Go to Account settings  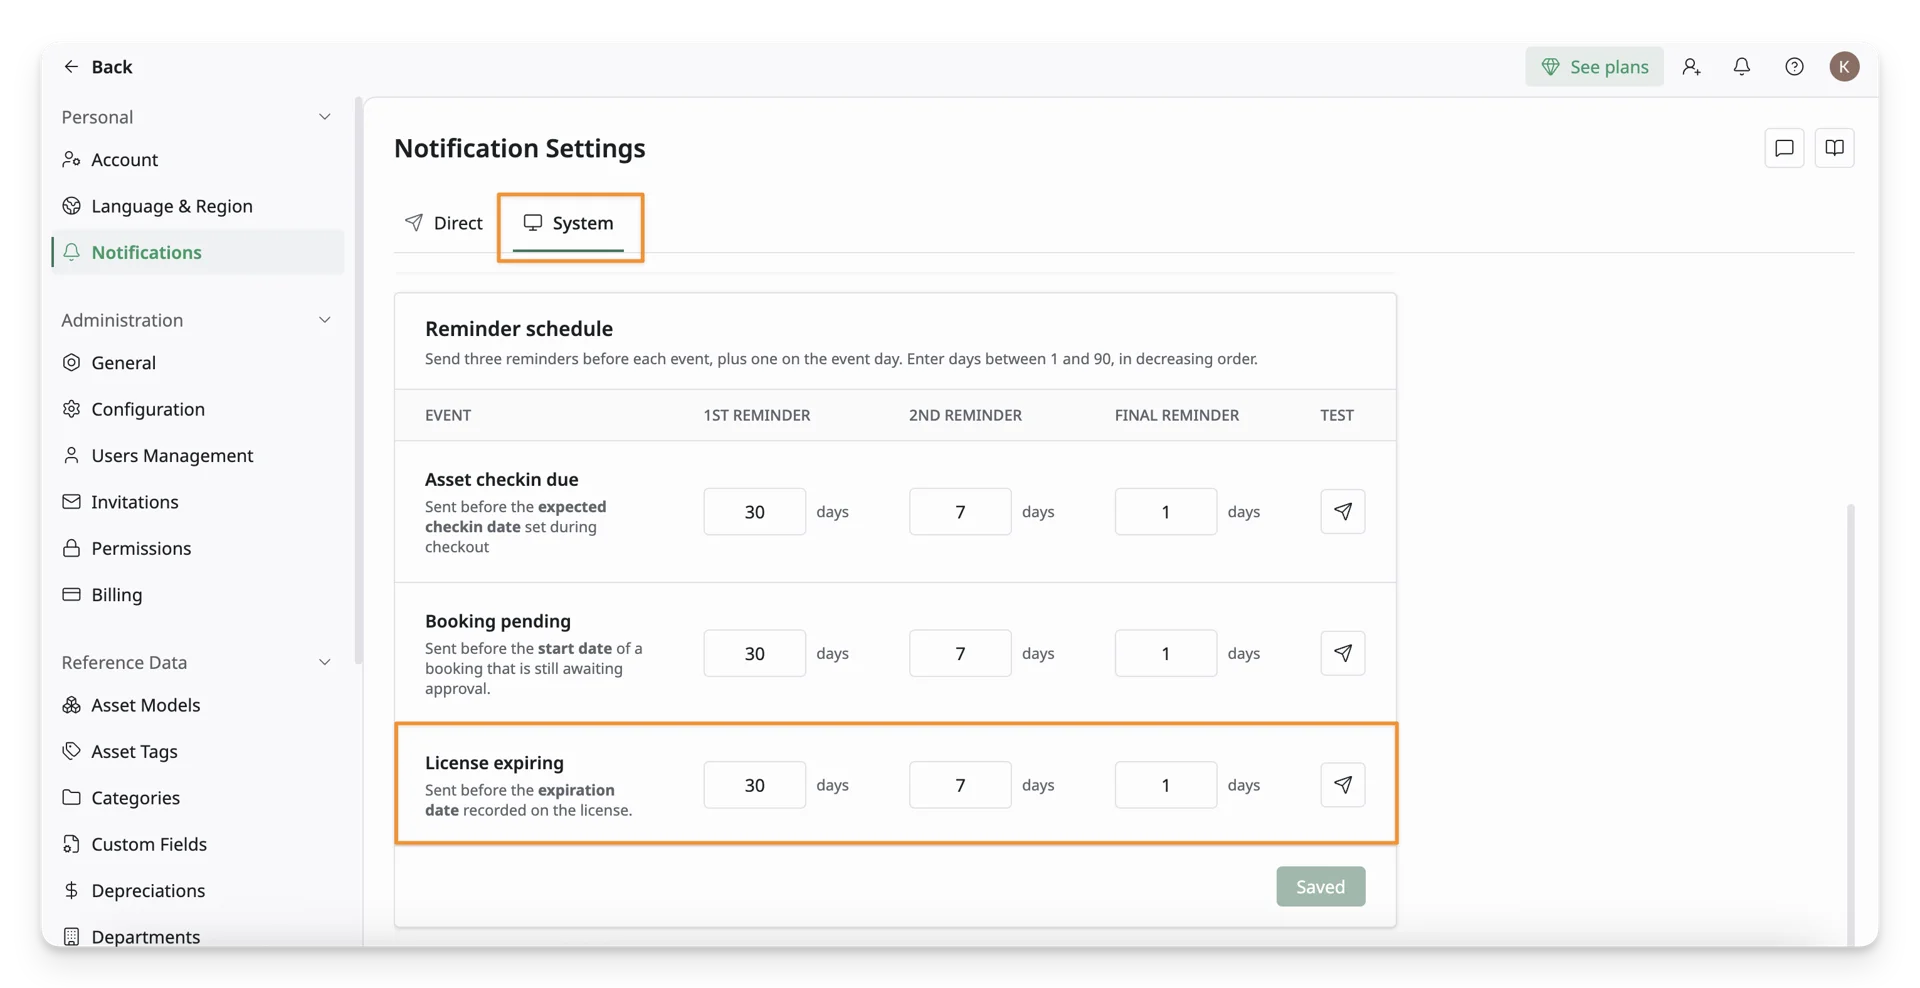(198, 159)
